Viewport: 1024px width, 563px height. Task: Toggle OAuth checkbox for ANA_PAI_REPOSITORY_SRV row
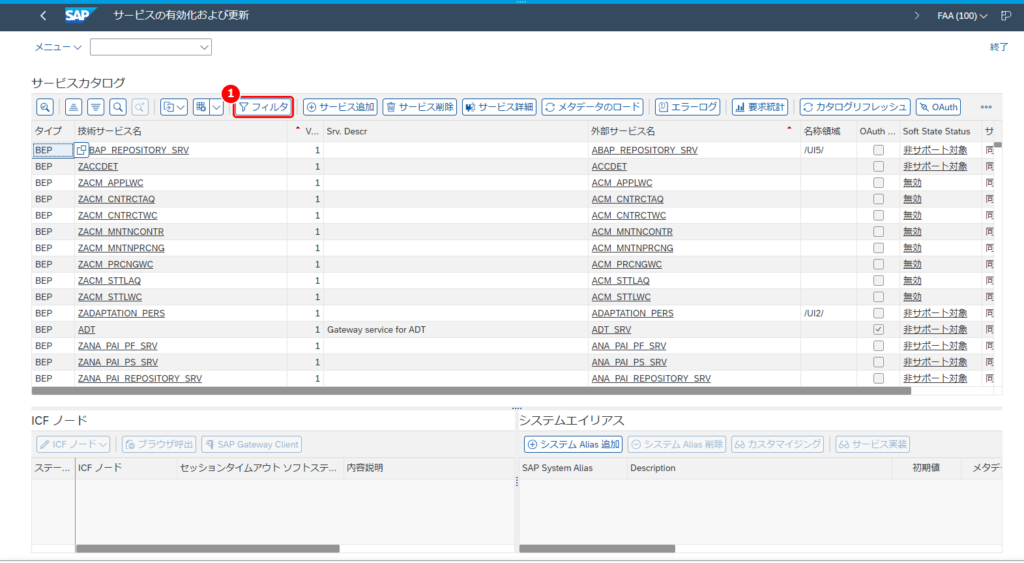point(878,379)
